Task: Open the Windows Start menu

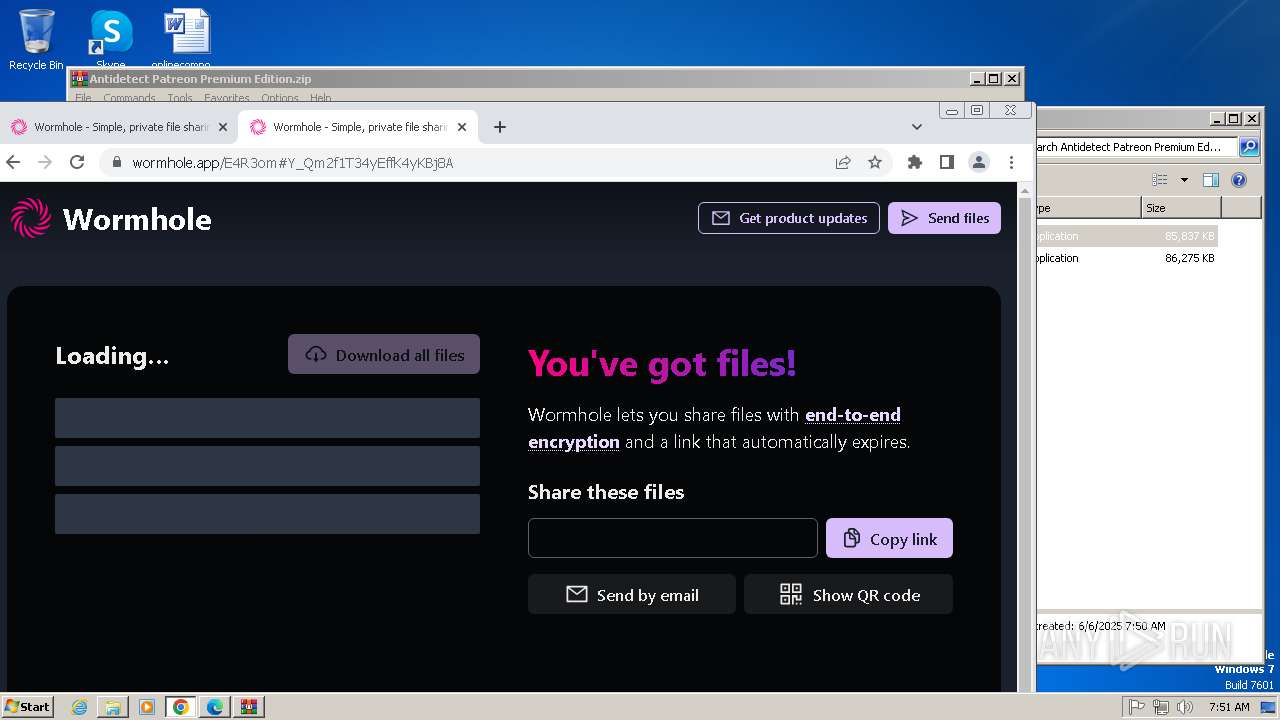Action: tap(27, 706)
